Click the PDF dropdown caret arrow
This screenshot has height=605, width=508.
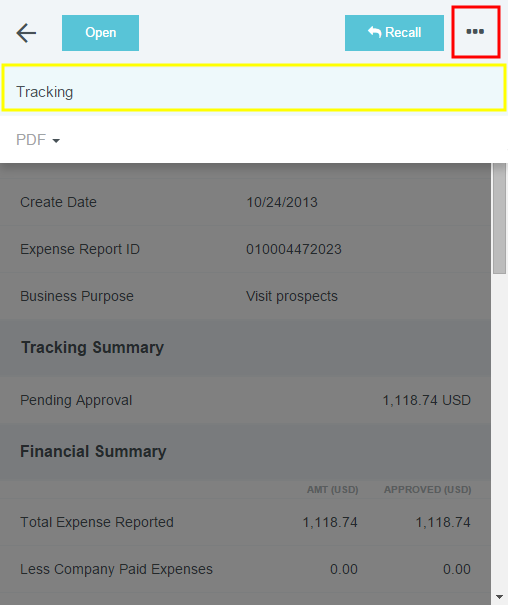(x=56, y=141)
